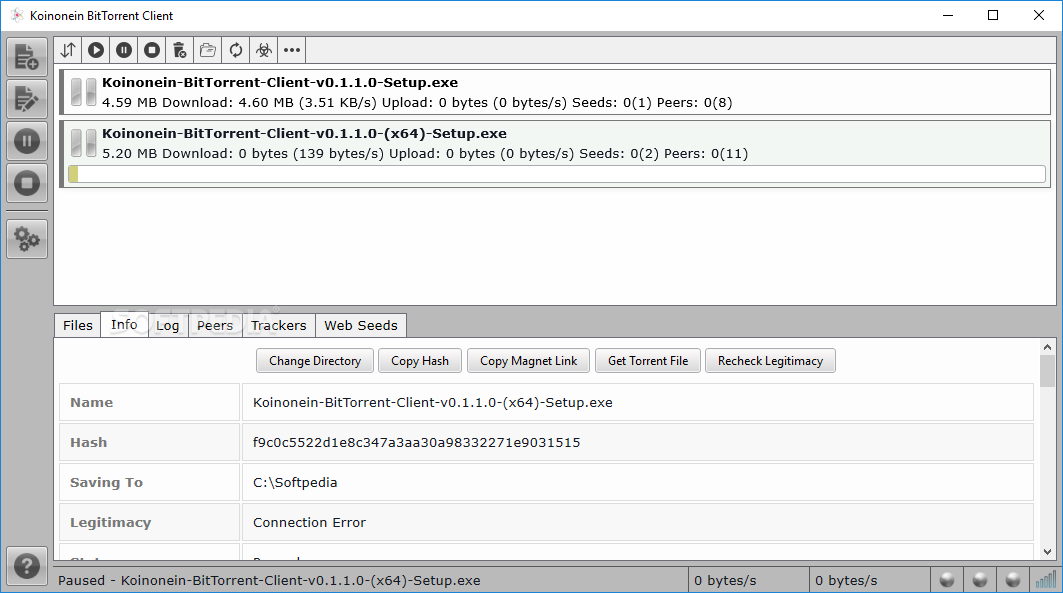Maximize the Koinonein window
The width and height of the screenshot is (1063, 593).
click(x=993, y=16)
